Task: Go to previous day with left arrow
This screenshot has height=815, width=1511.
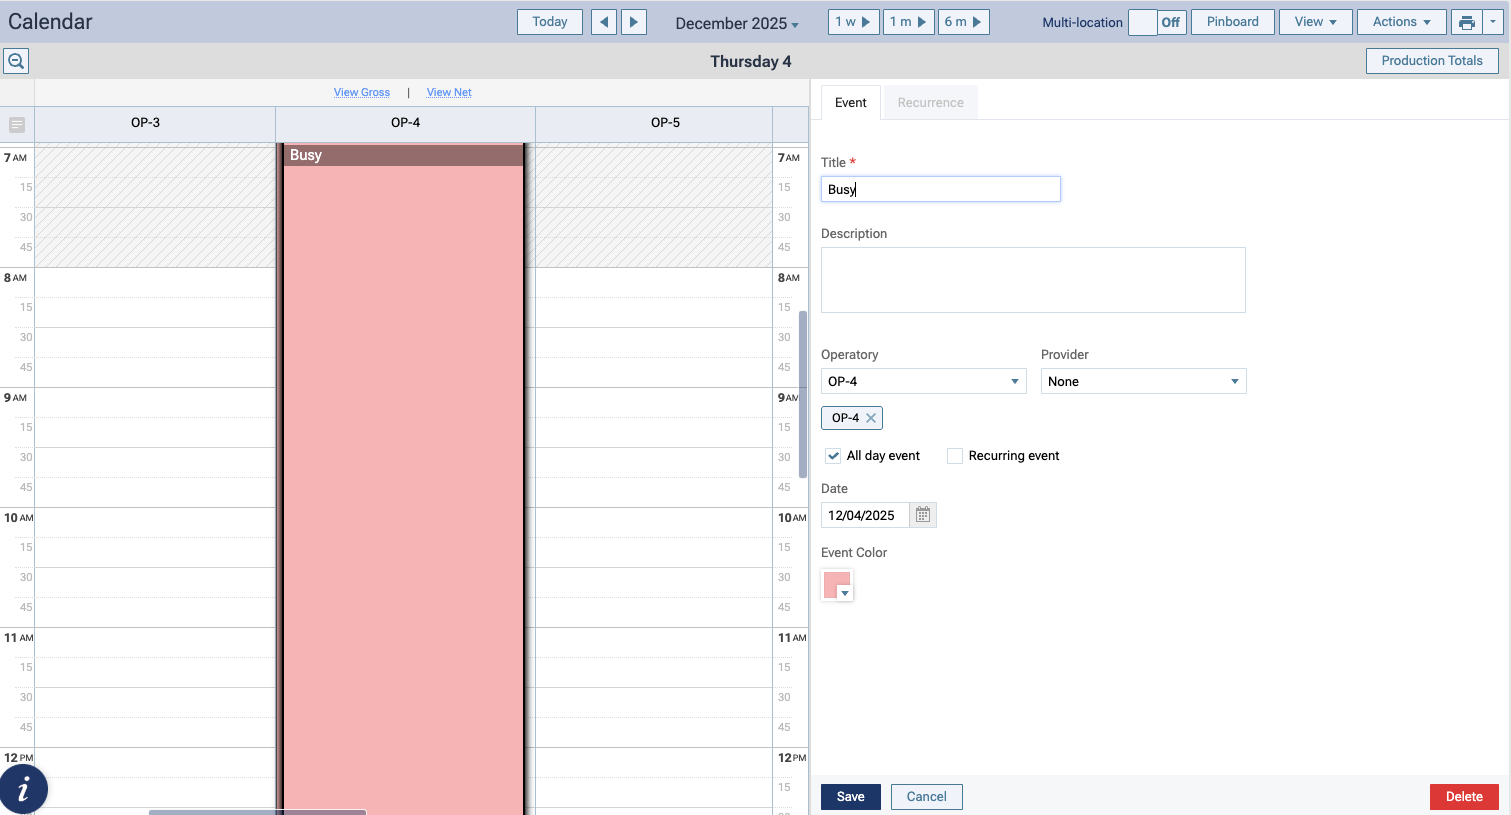Action: [x=604, y=22]
